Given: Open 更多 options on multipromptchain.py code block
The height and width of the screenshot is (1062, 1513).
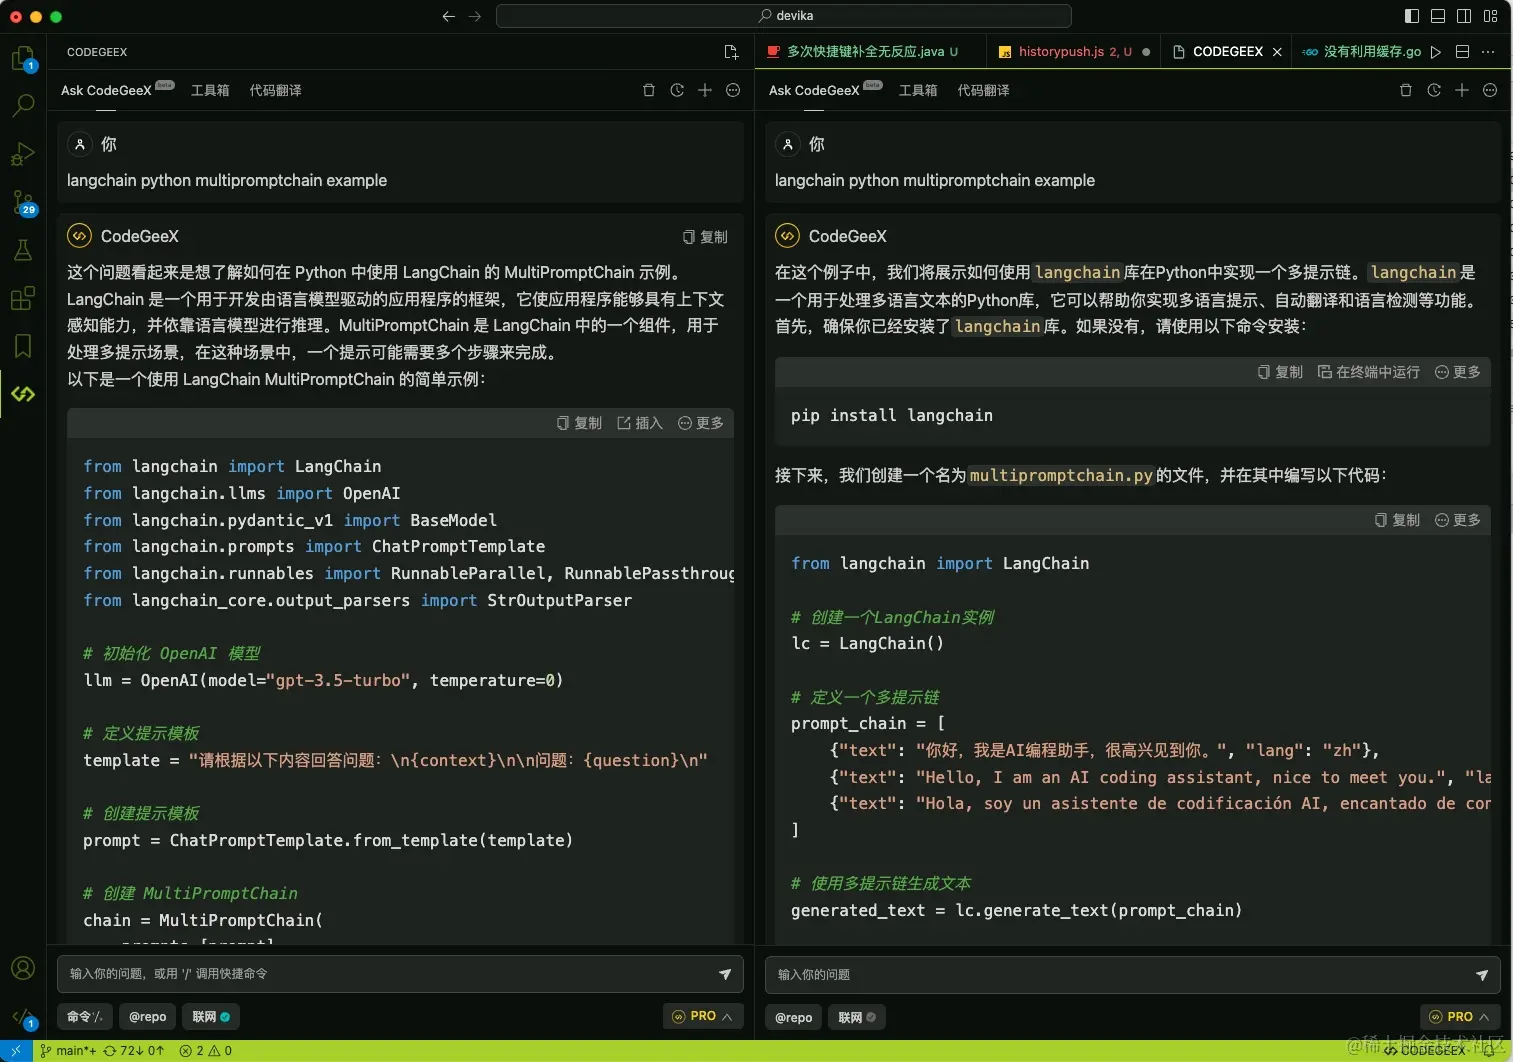Looking at the screenshot, I should tap(1458, 520).
